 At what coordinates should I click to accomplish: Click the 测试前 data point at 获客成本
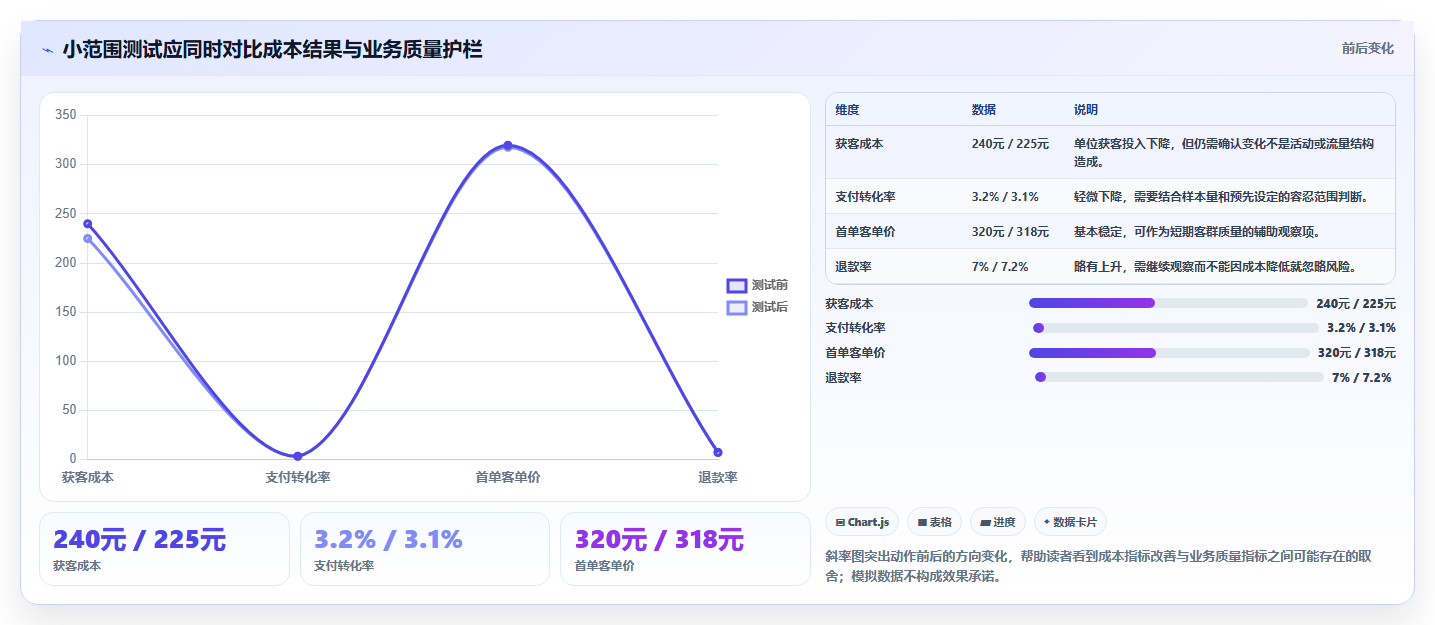point(88,224)
